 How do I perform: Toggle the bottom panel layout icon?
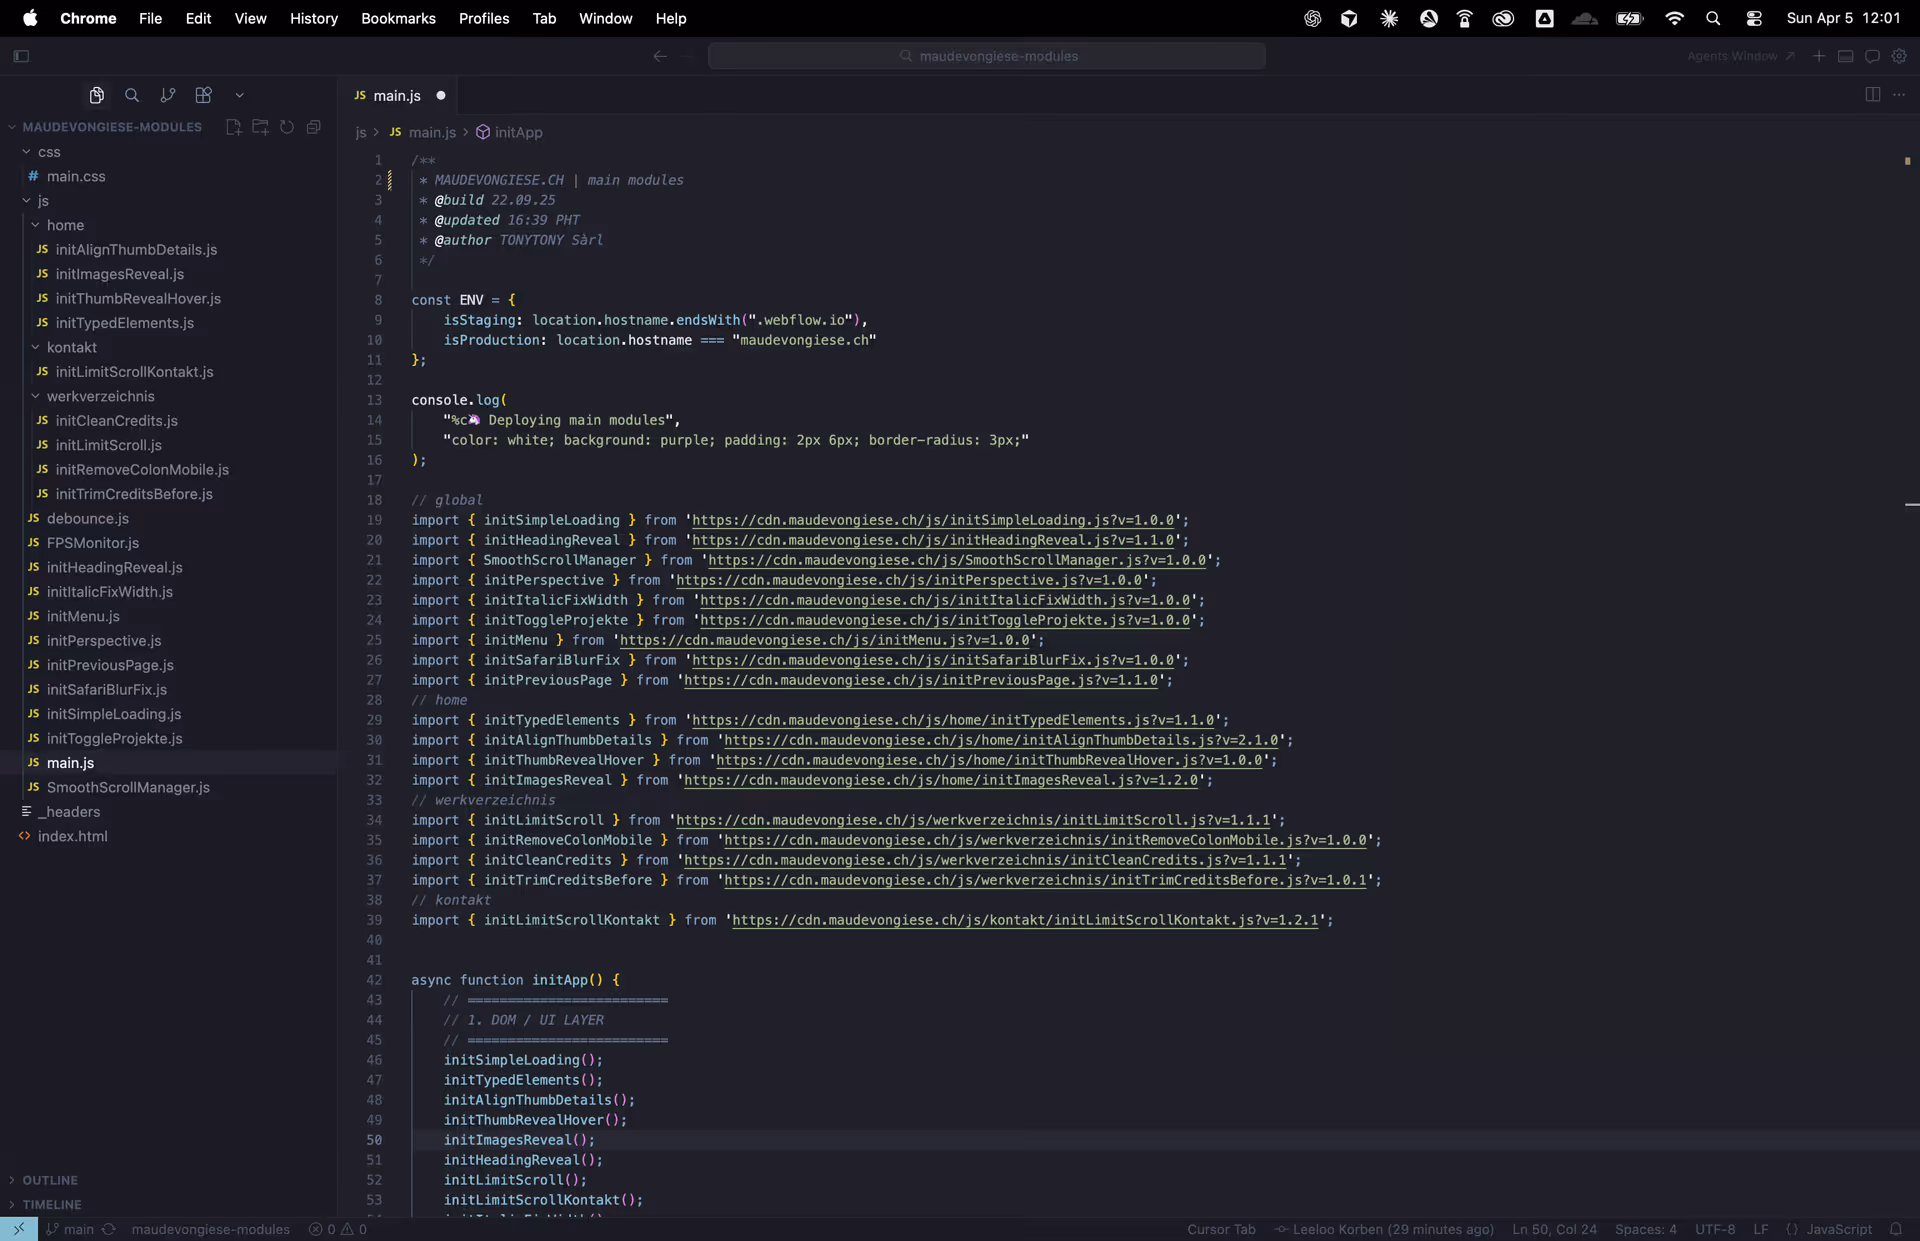coord(1846,56)
